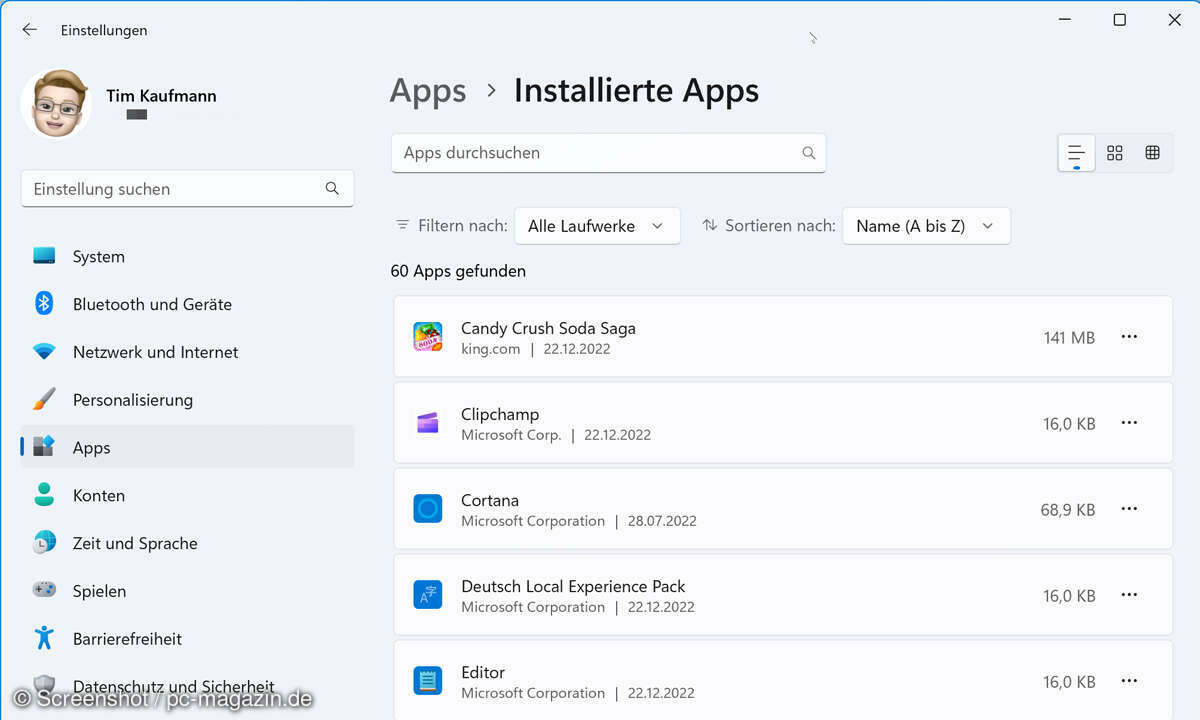The width and height of the screenshot is (1200, 720).
Task: Click the Candy Crush Soda Saga name
Action: tap(548, 328)
